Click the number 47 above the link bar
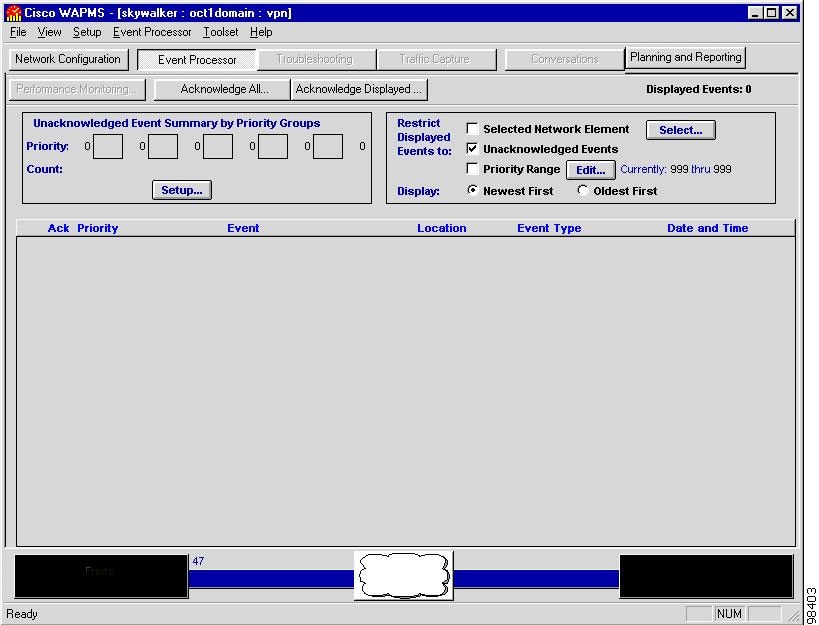Screen dimensions: 819x625 point(198,561)
